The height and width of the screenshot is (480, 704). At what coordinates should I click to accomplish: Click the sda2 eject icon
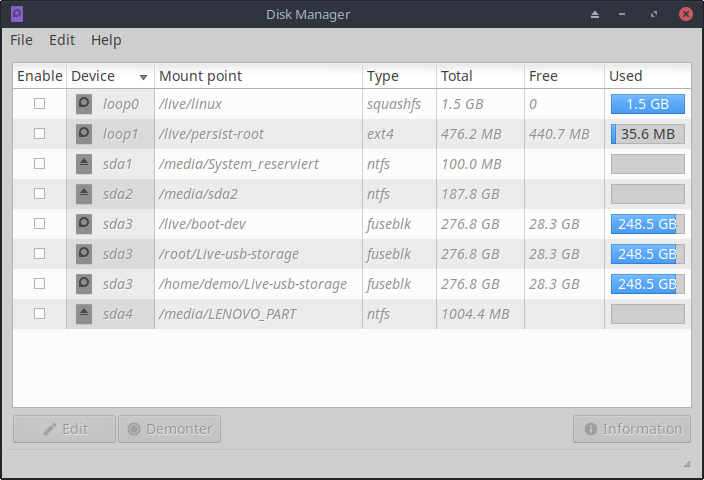(x=84, y=193)
